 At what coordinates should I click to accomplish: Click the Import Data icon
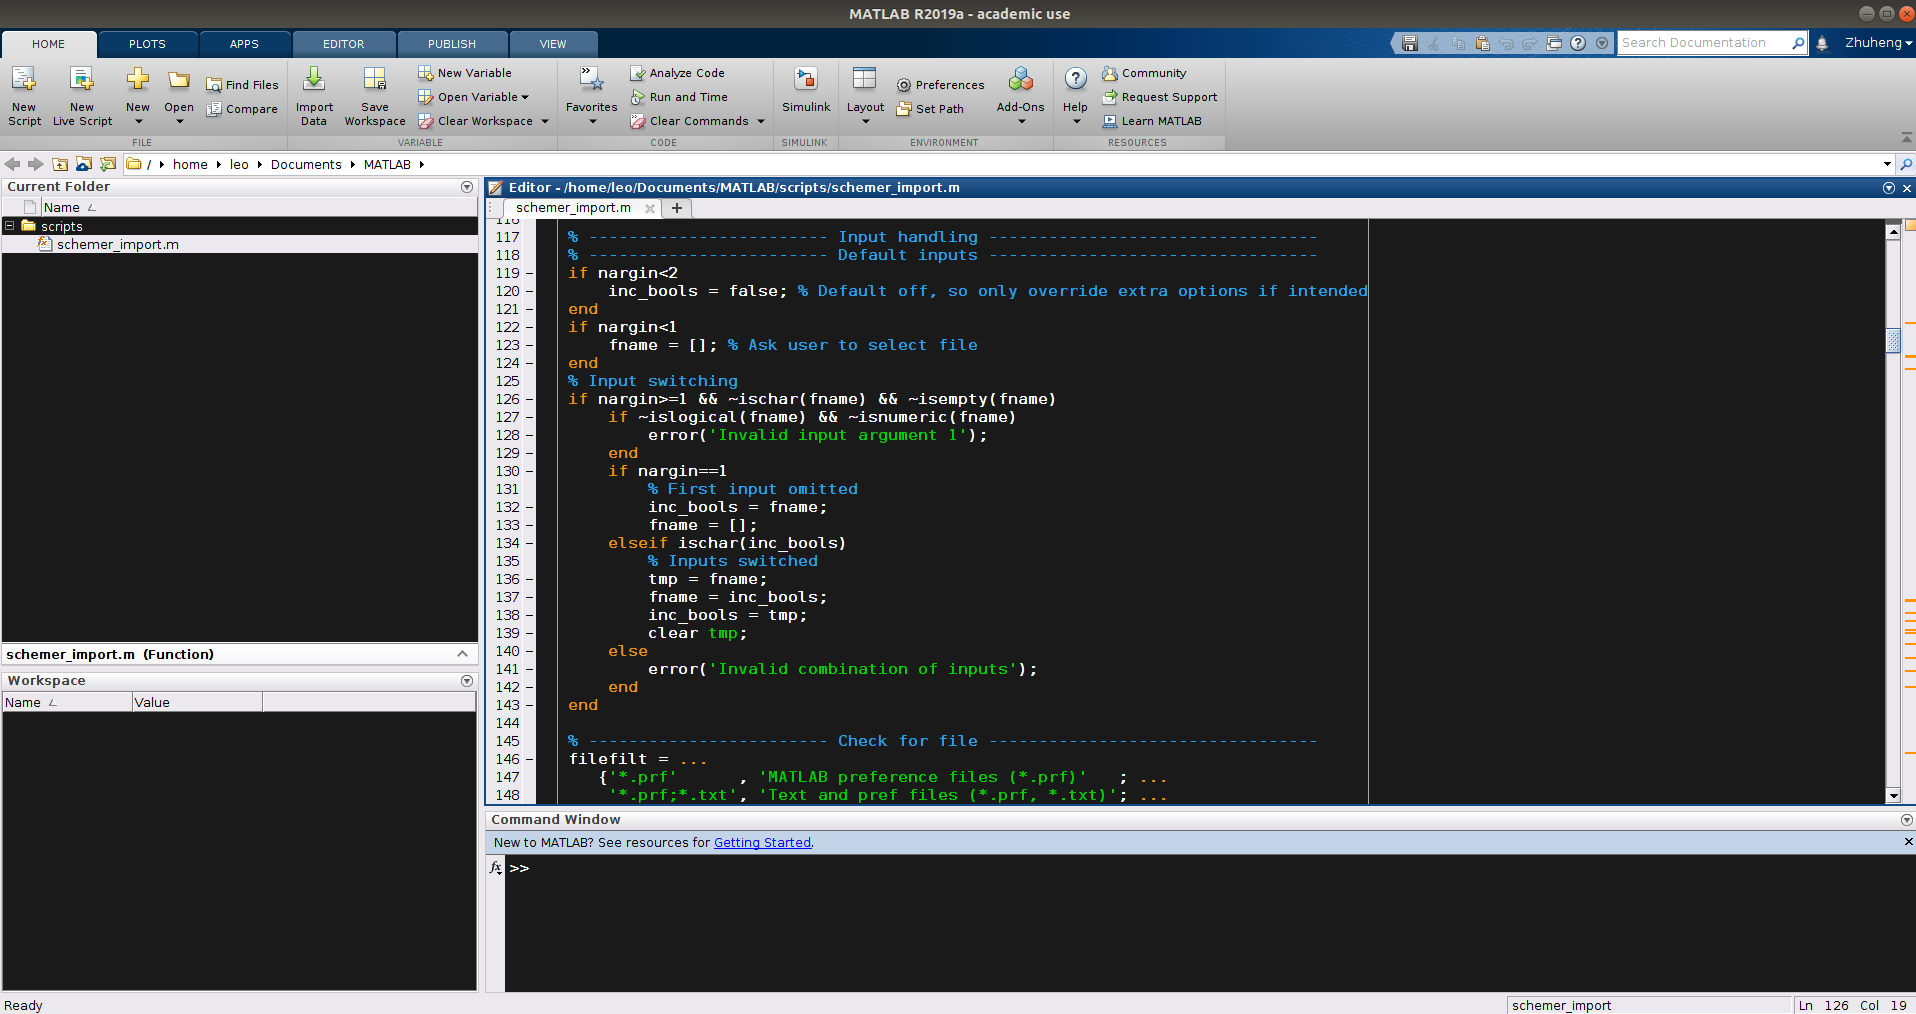[314, 80]
